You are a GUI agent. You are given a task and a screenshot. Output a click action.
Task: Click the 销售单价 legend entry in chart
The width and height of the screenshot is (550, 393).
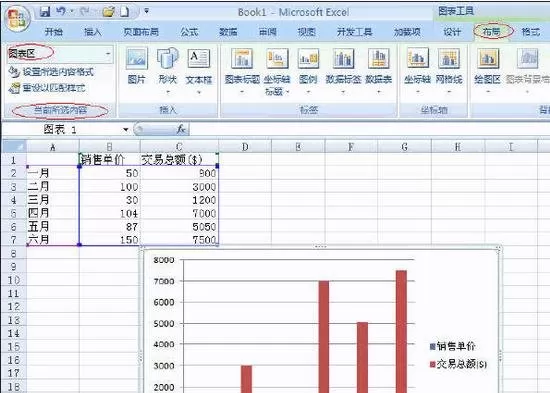tap(452, 346)
